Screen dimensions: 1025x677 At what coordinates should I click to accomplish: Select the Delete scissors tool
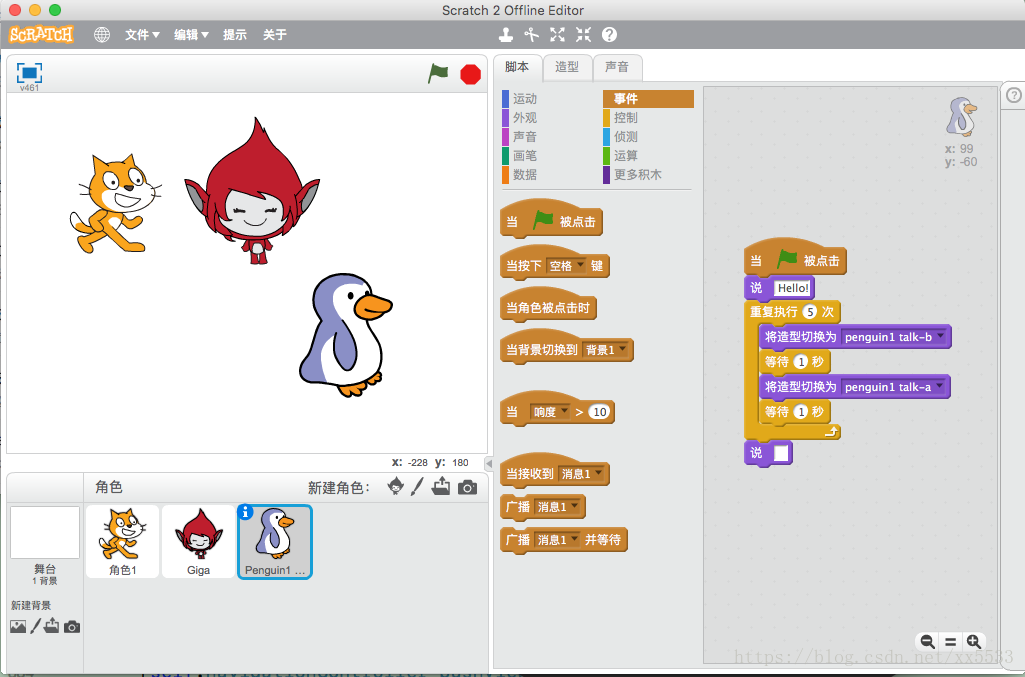(x=531, y=35)
